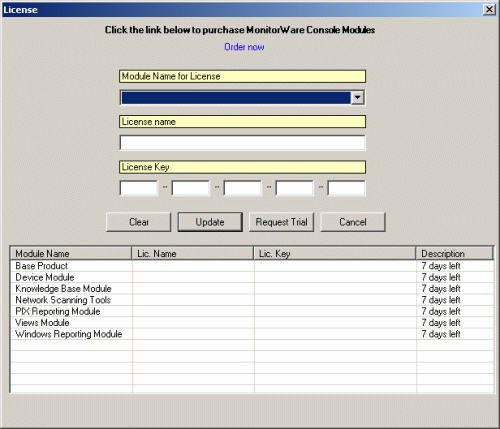
Task: Click the Order now link
Action: 244,47
